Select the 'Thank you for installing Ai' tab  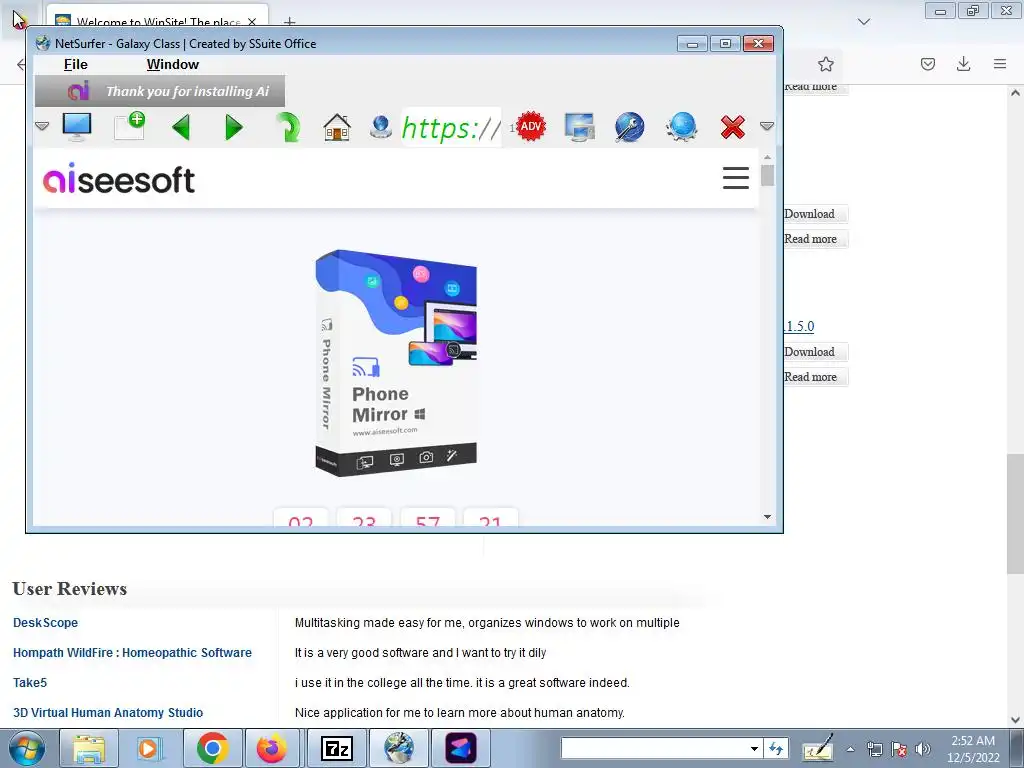tap(160, 91)
